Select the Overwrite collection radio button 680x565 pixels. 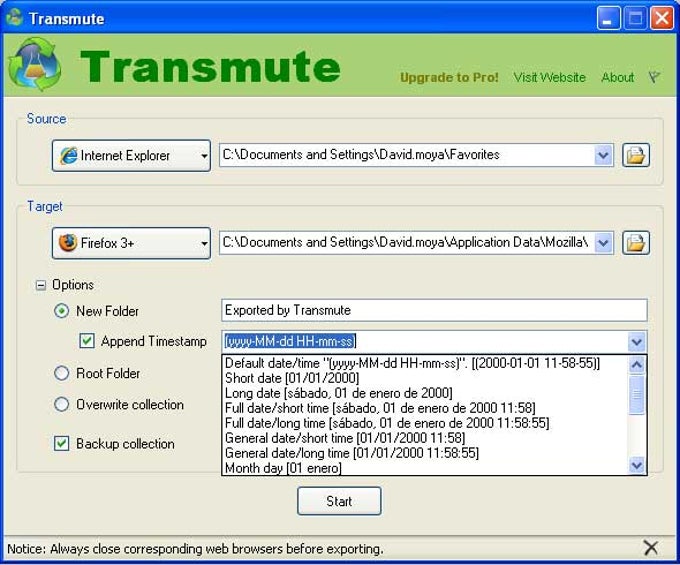[62, 404]
